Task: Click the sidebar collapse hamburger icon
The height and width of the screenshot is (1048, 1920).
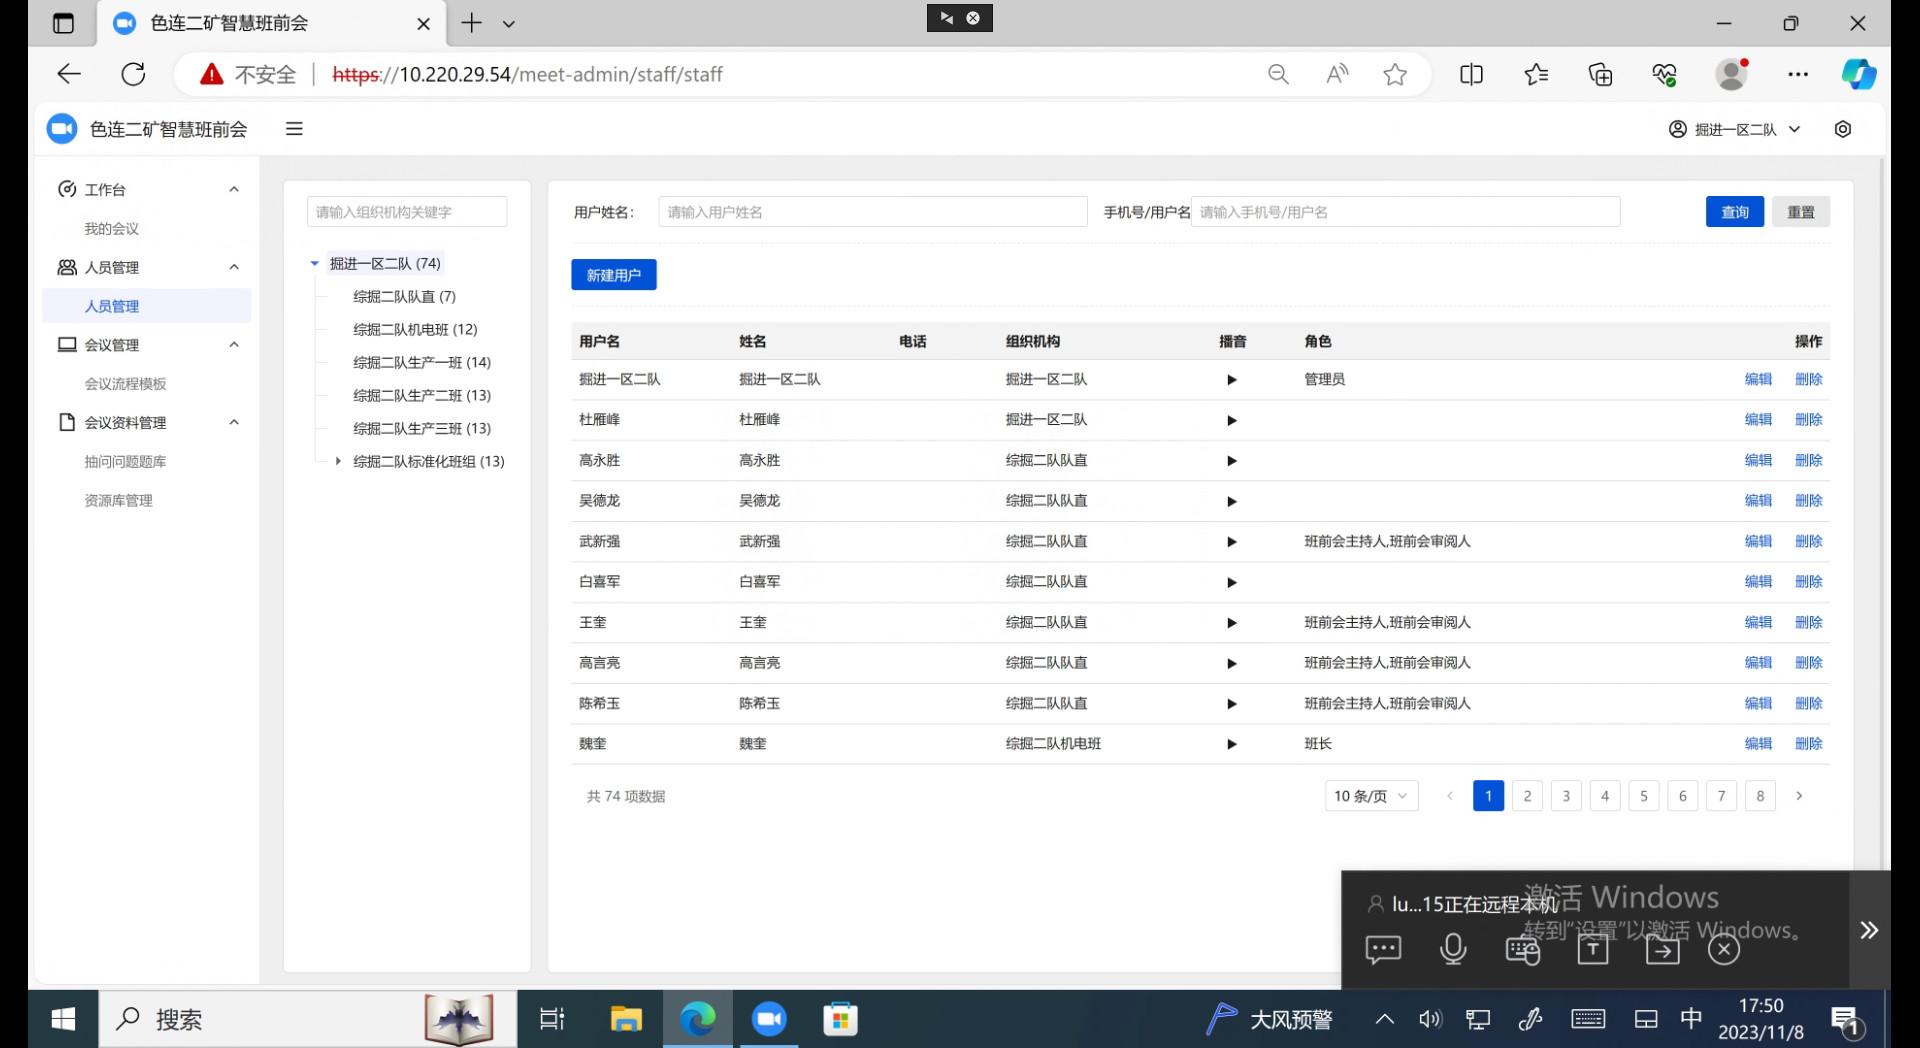Action: pyautogui.click(x=294, y=129)
